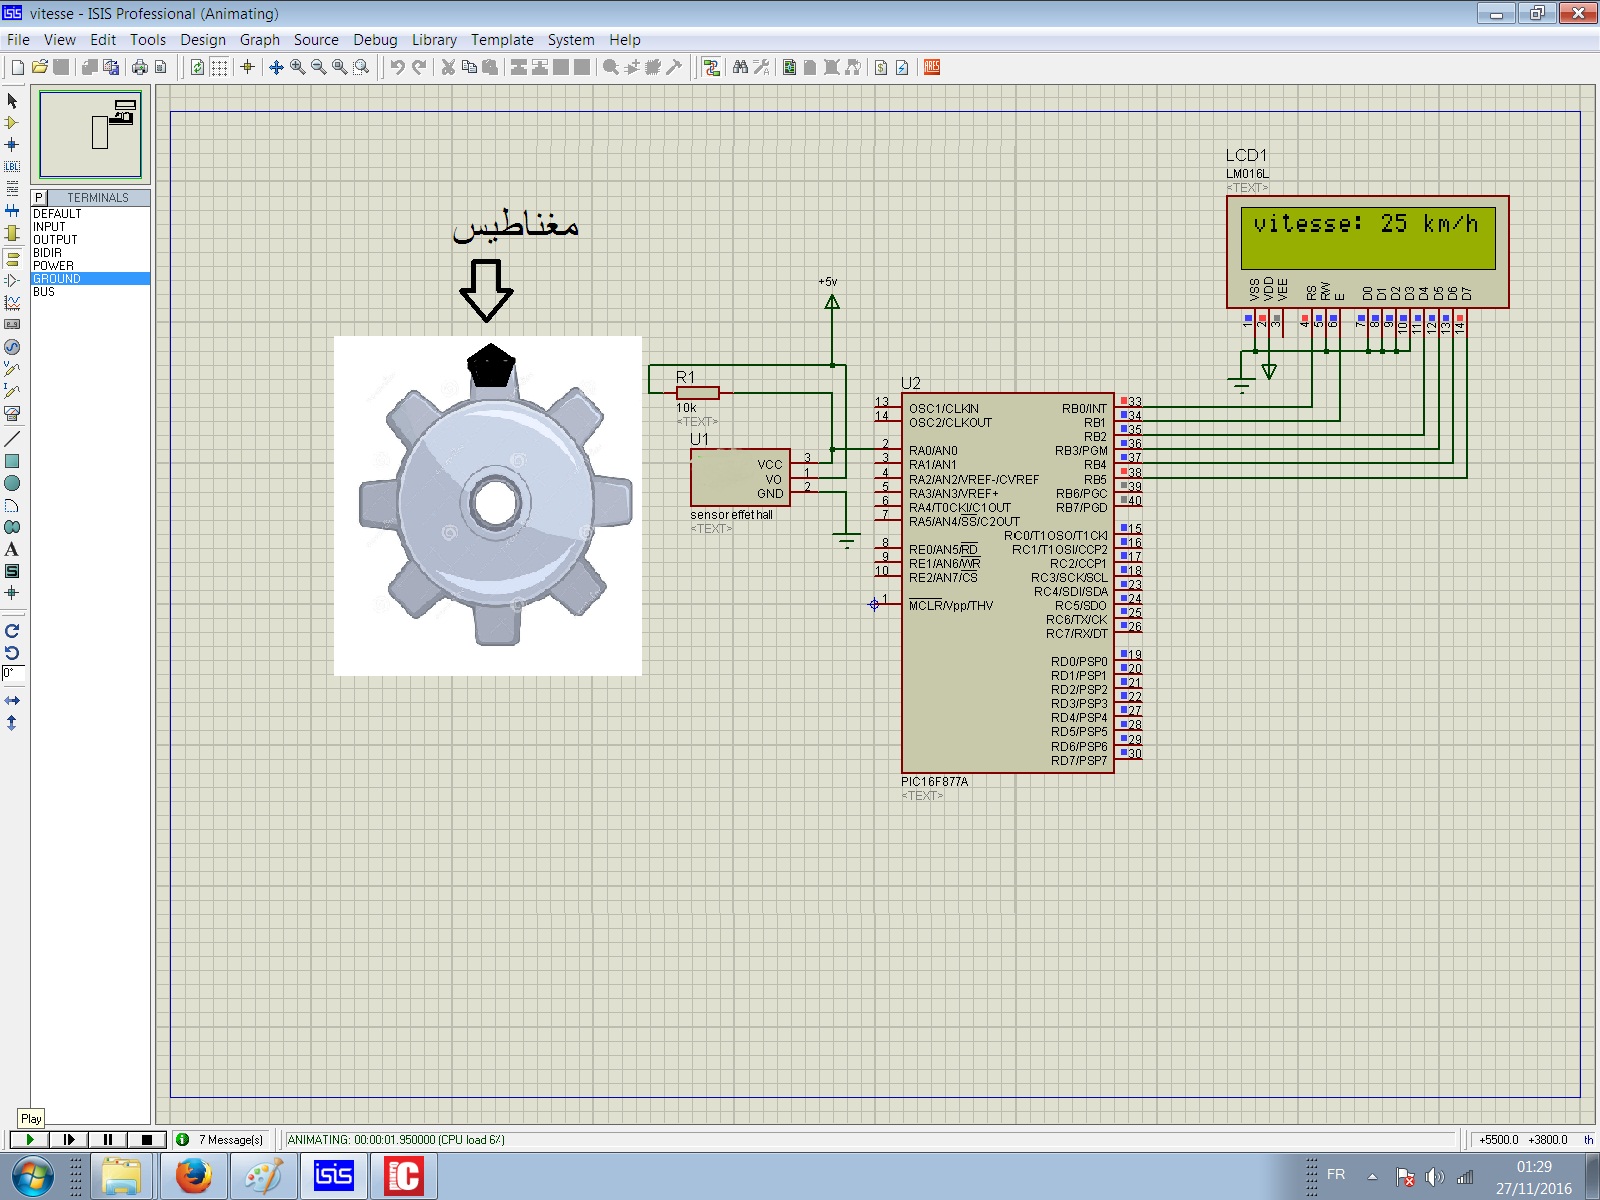Open Firefox from the taskbar
Screen dimensions: 1600x1200
pyautogui.click(x=194, y=1176)
